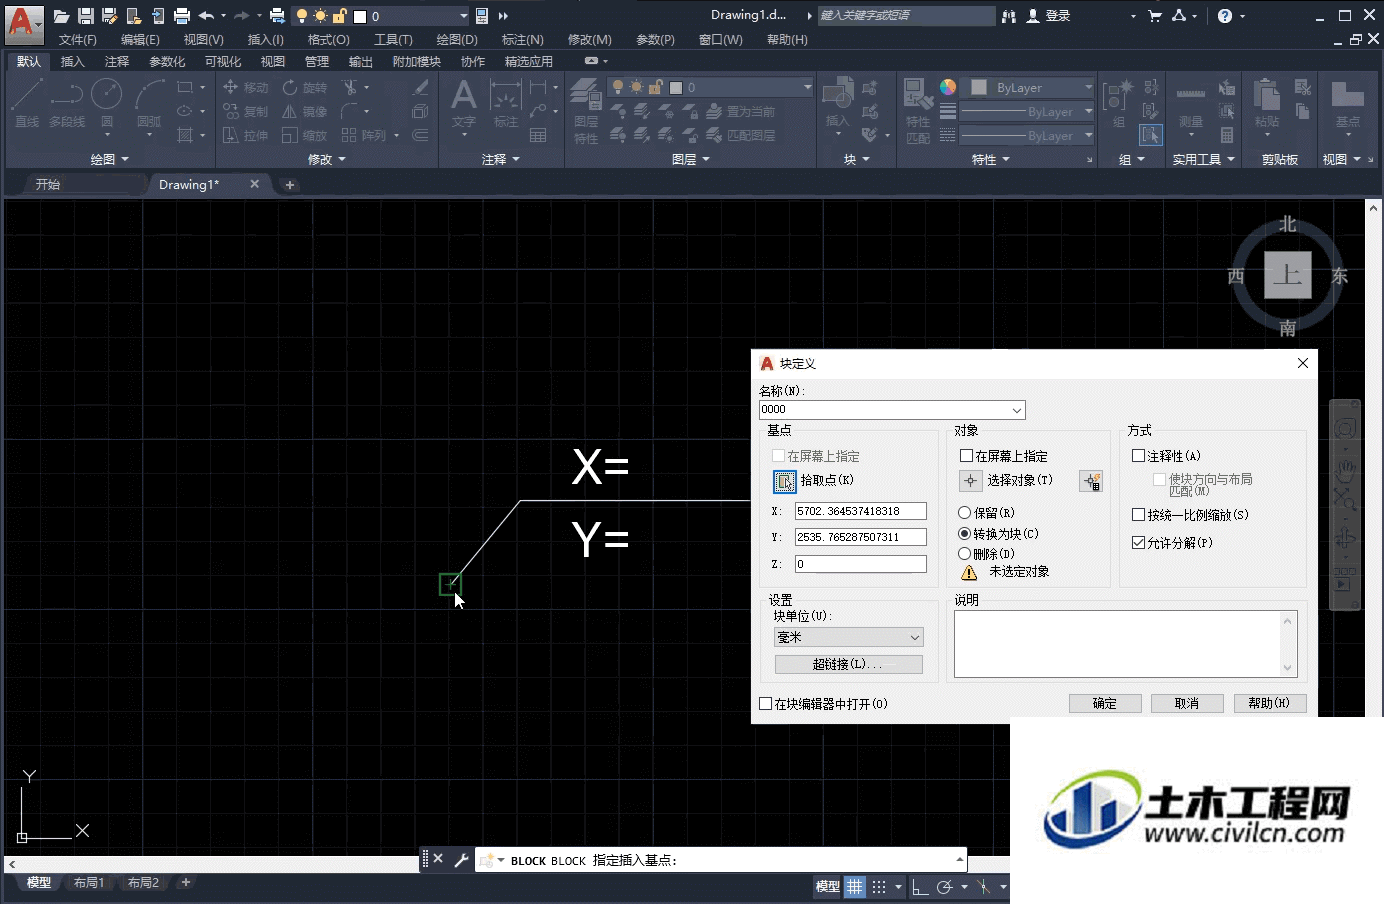Open Layer Properties (图层特性)
Image resolution: width=1384 pixels, height=904 pixels.
pyautogui.click(x=586, y=112)
